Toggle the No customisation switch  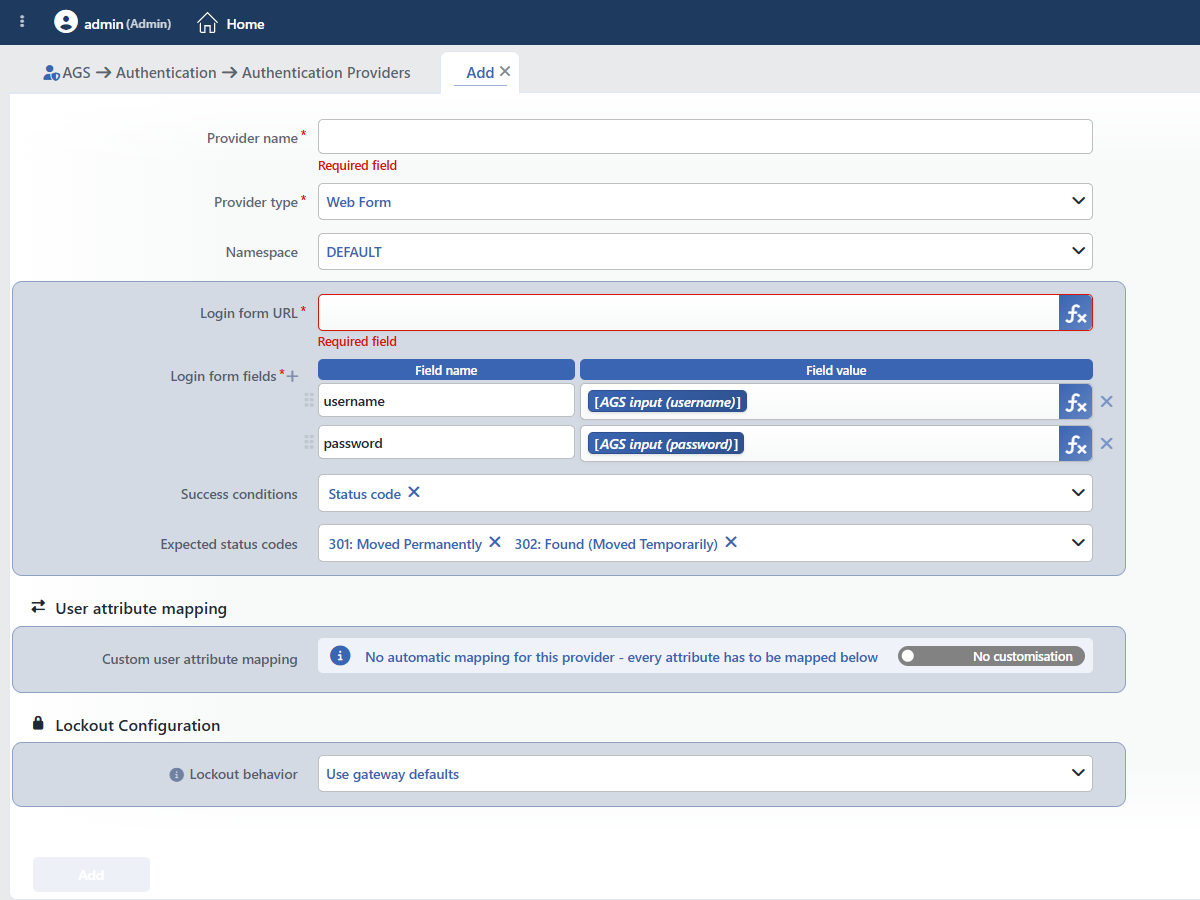(x=991, y=656)
